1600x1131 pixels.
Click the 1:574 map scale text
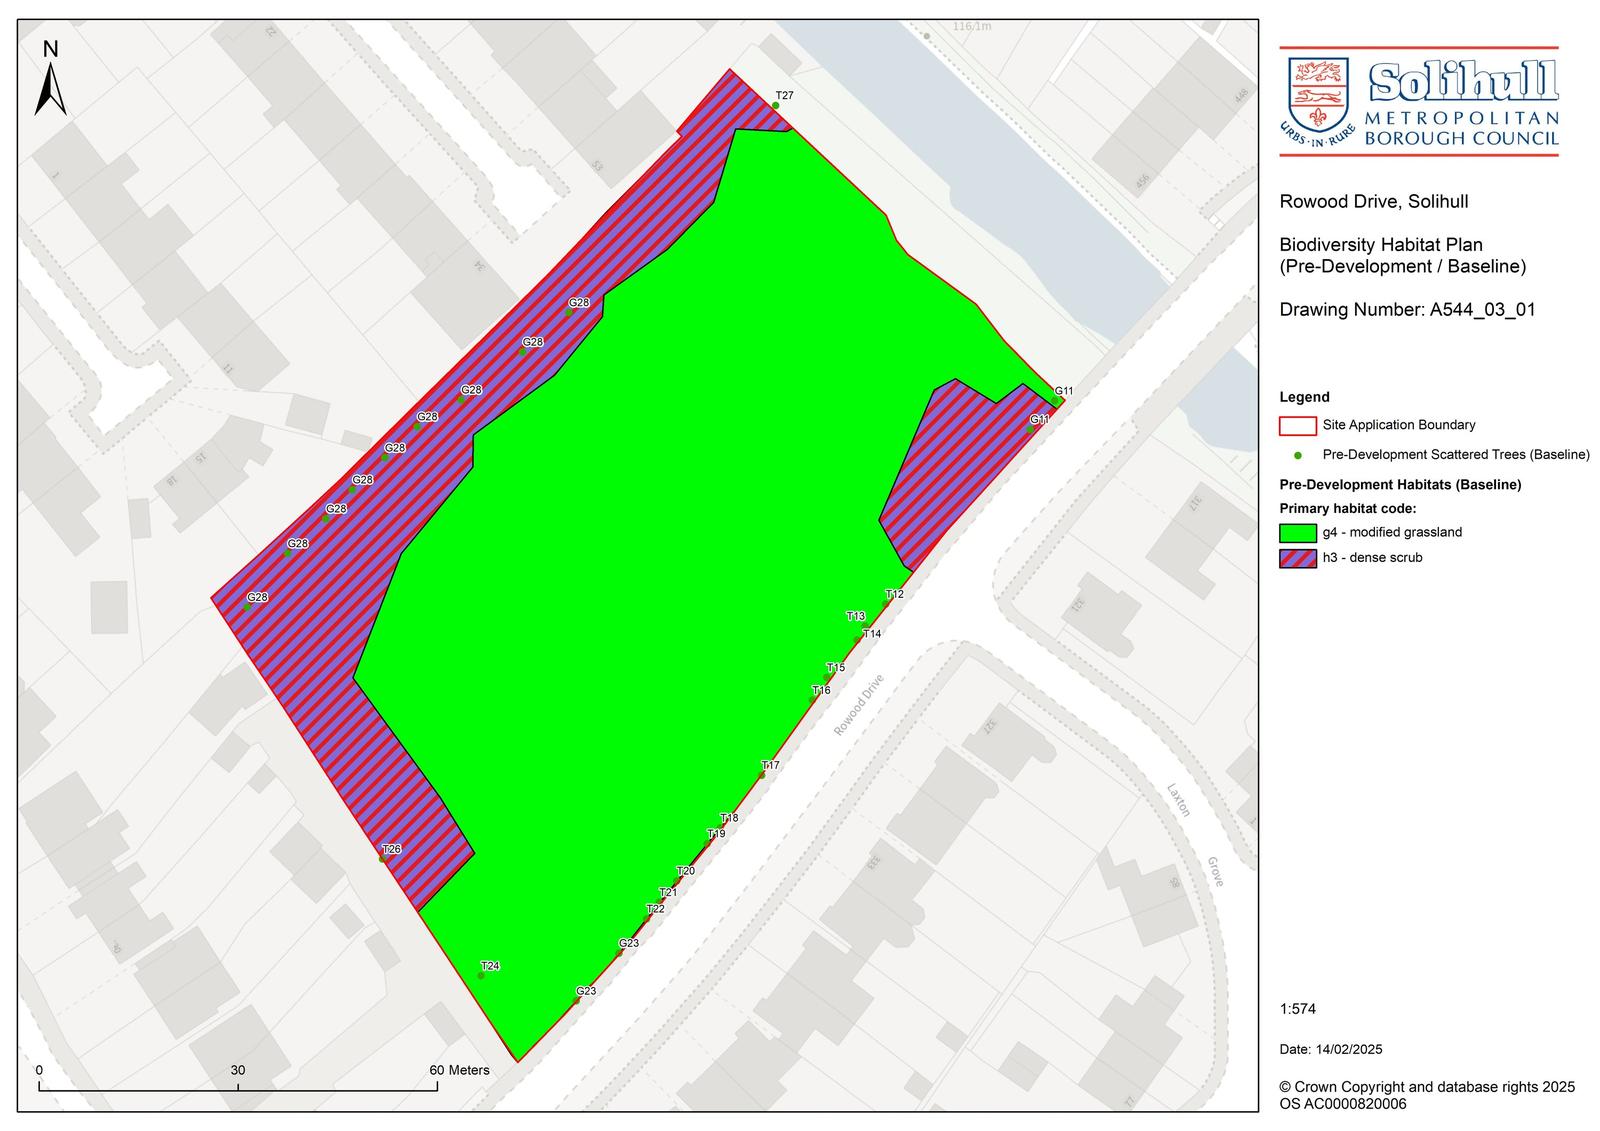tap(1298, 1009)
